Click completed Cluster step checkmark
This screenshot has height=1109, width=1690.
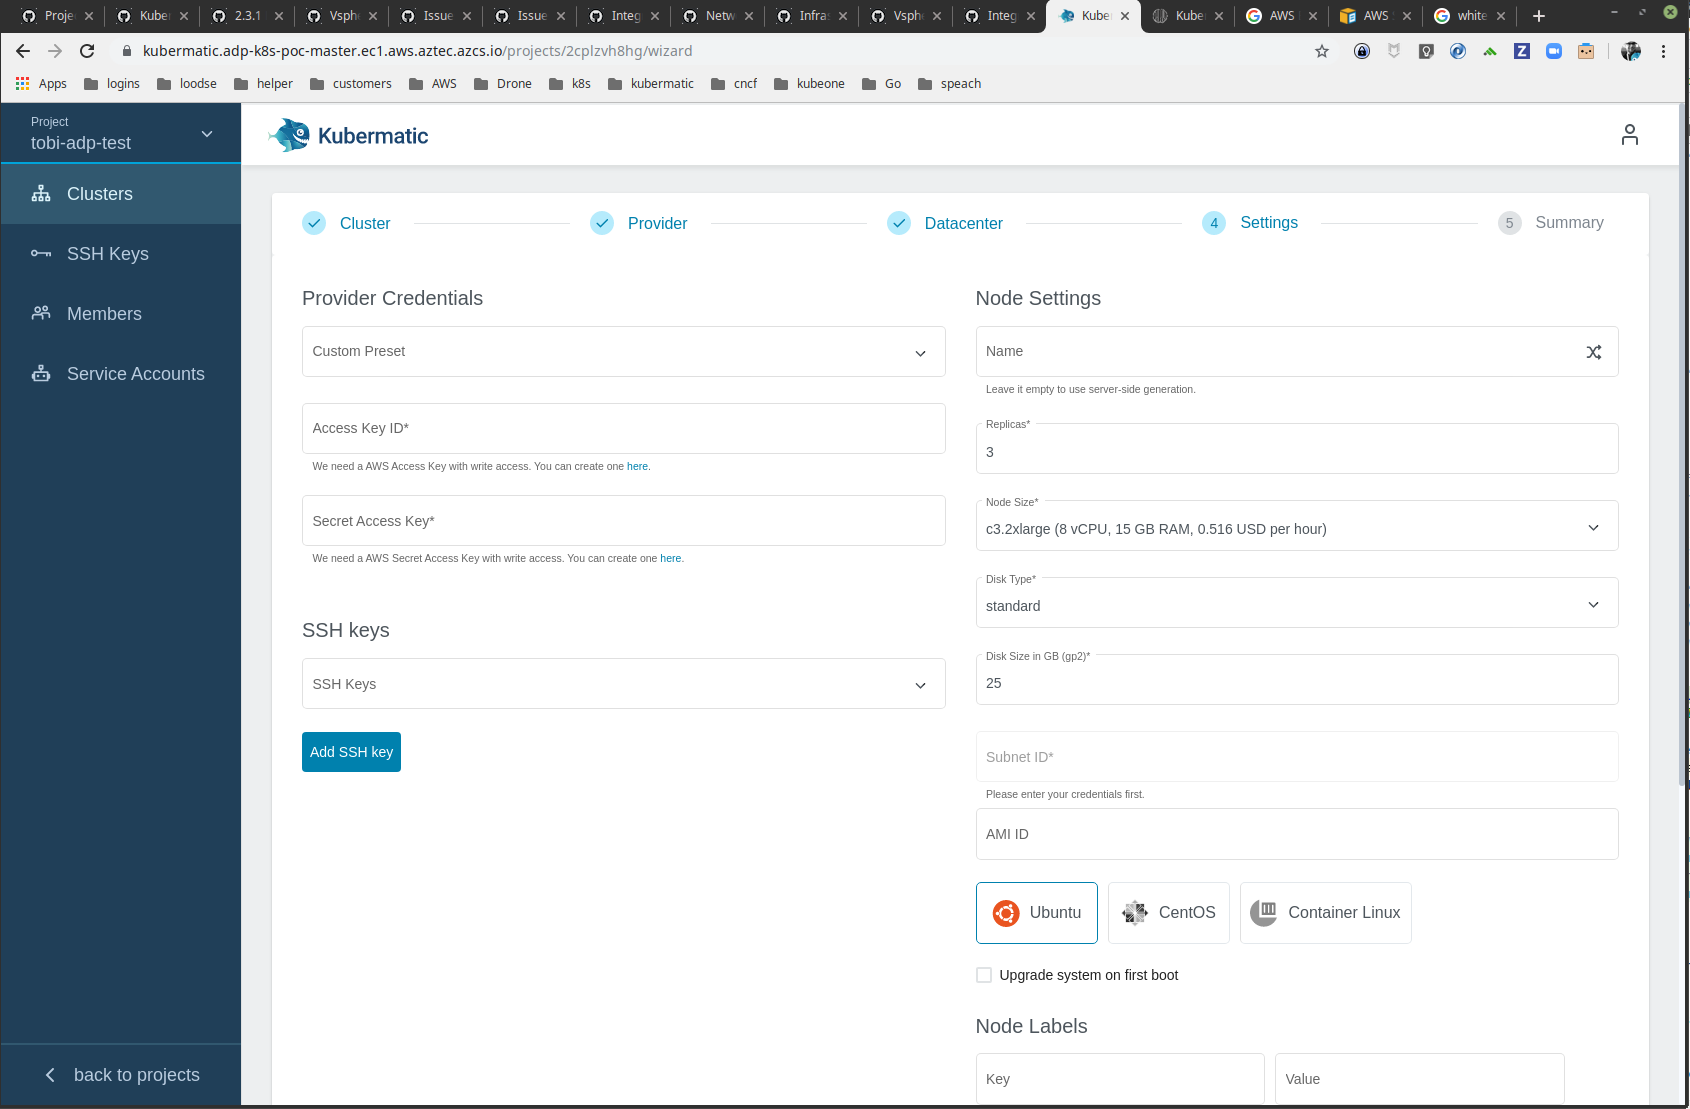314,223
